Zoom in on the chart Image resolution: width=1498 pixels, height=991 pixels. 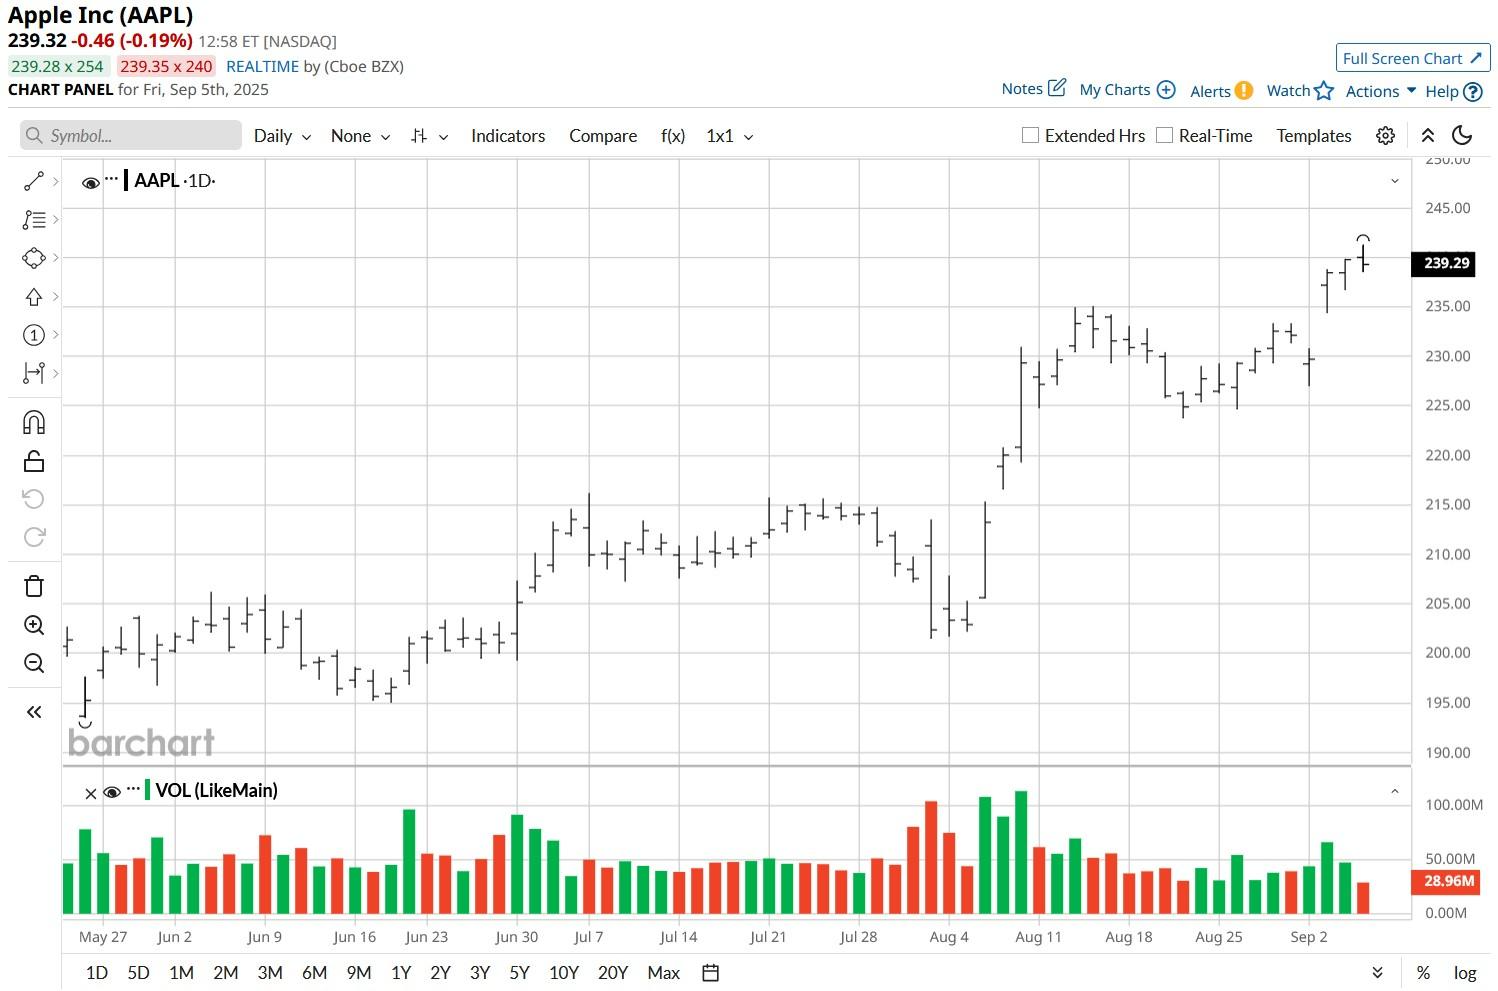[34, 625]
